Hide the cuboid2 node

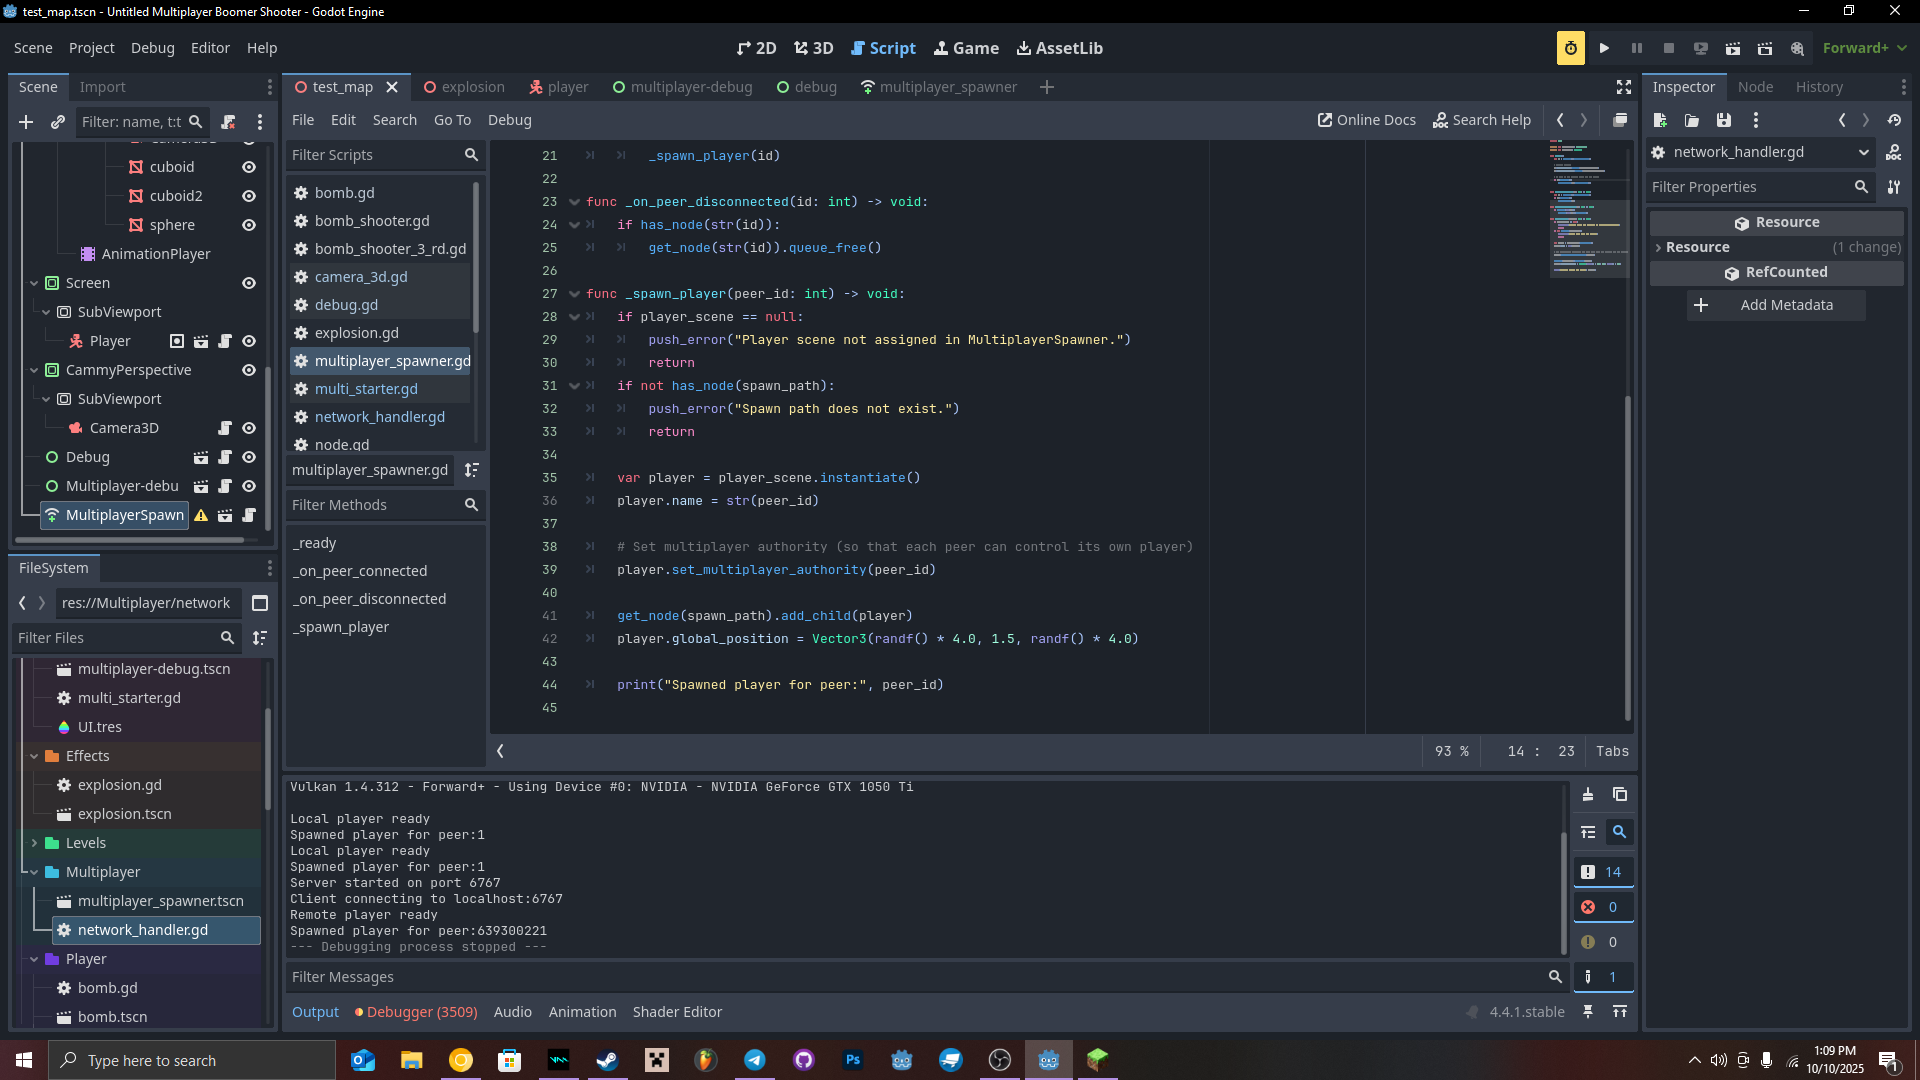[249, 196]
